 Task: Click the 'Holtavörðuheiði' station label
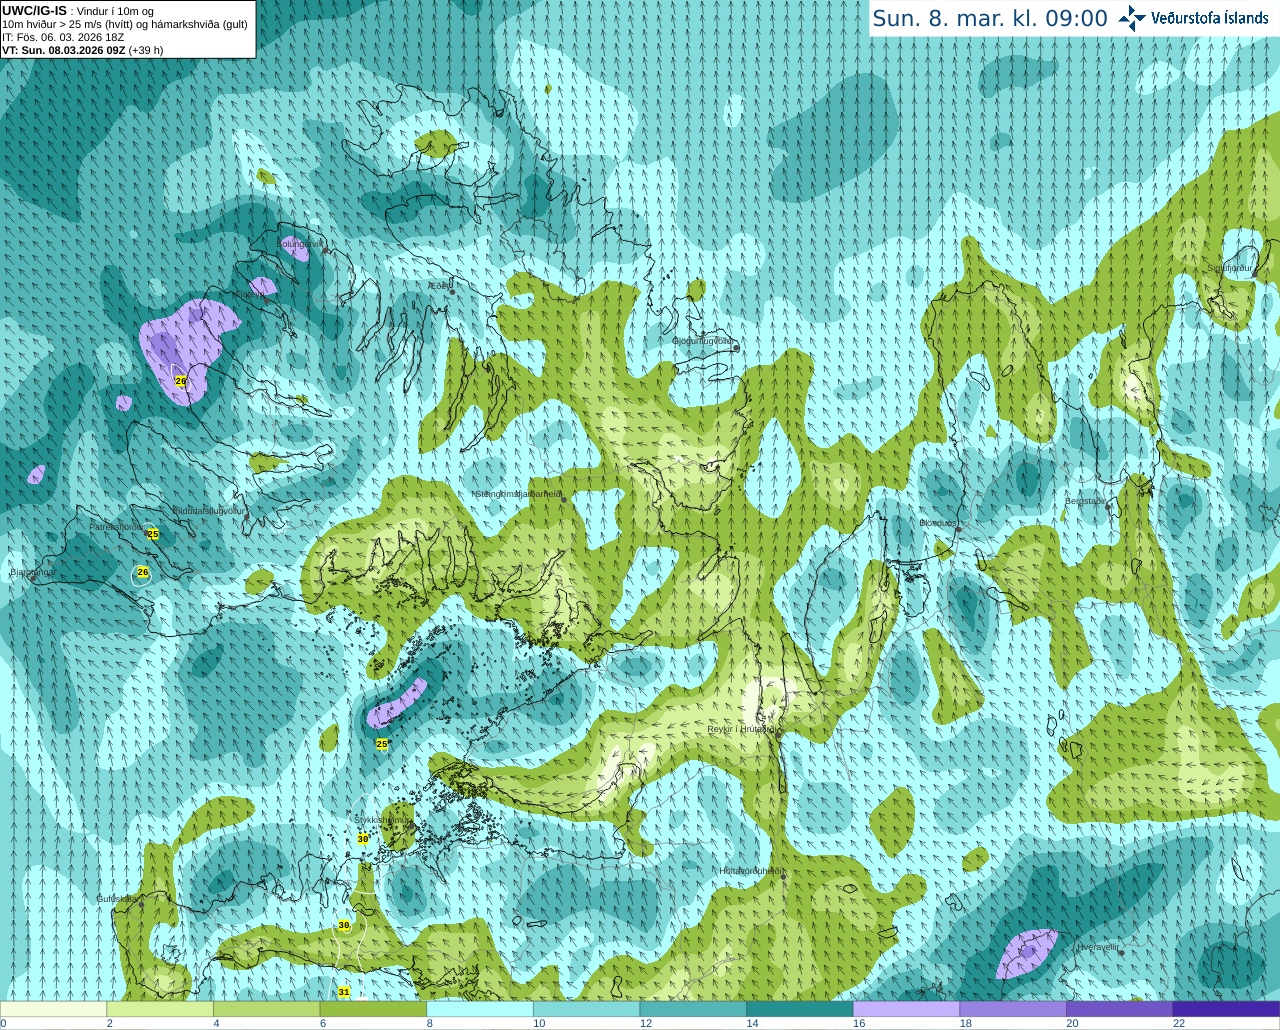point(751,871)
